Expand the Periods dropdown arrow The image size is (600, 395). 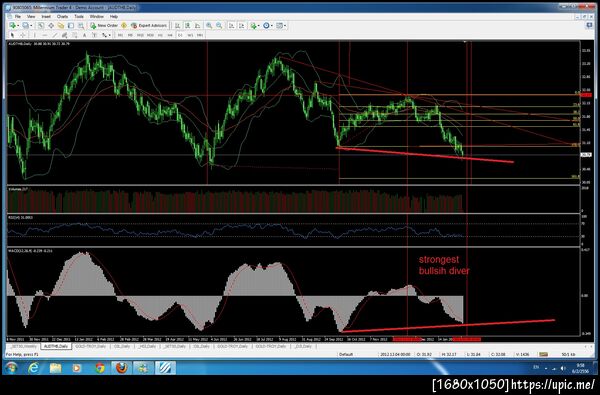272,26
